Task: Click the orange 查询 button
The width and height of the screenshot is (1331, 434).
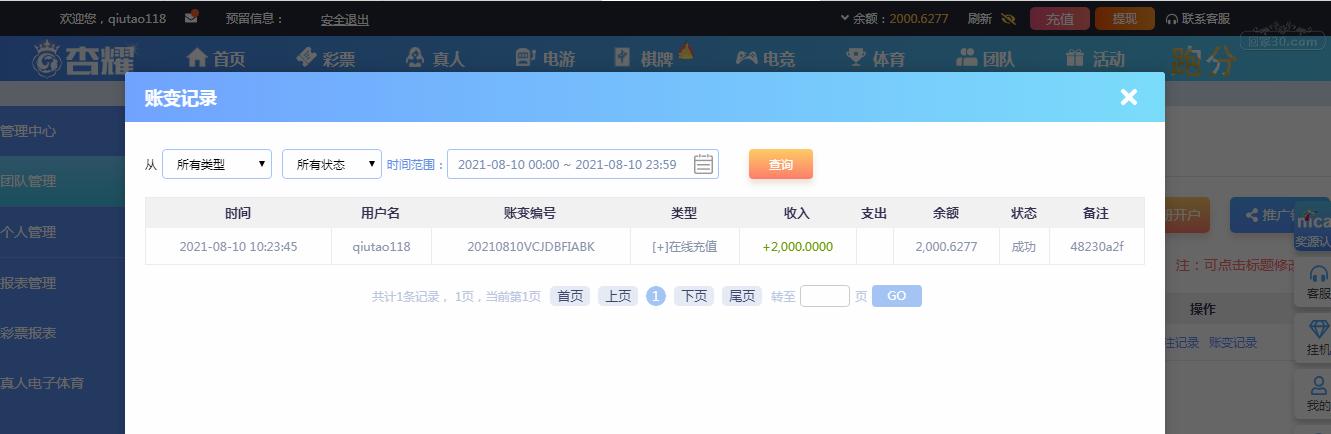Action: [781, 164]
